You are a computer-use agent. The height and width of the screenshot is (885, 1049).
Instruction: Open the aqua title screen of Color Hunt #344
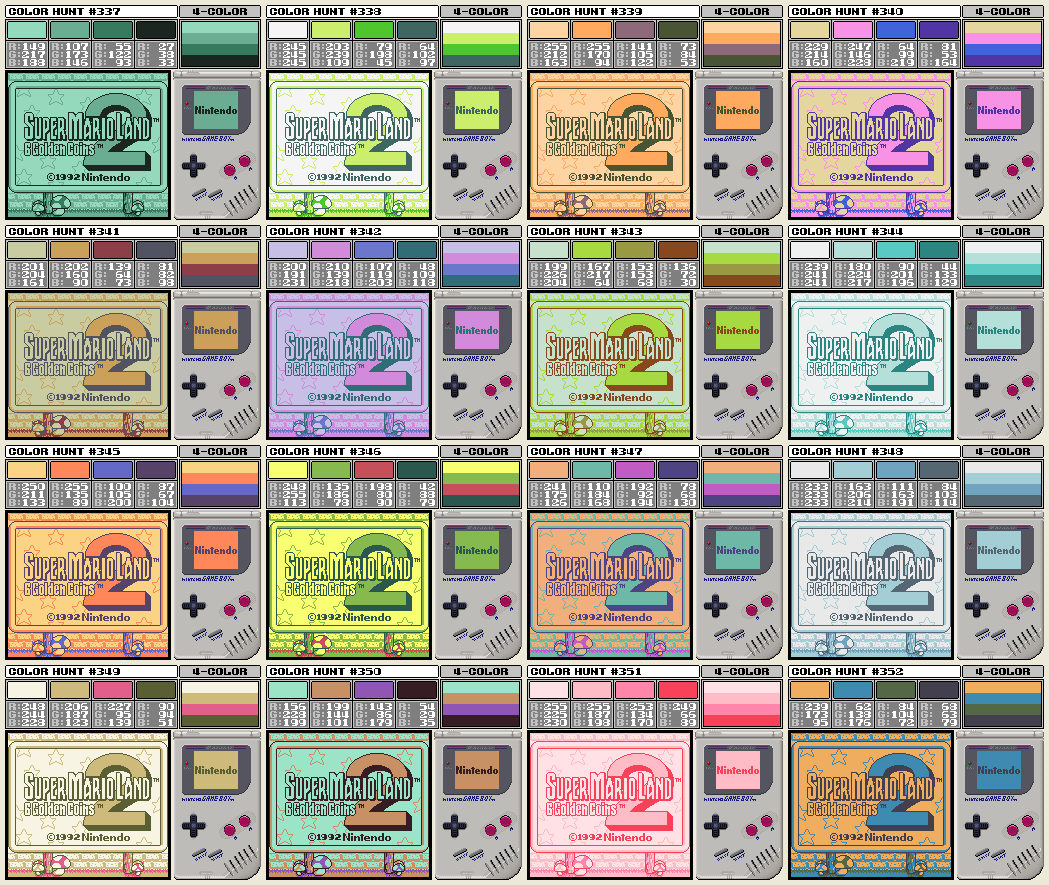coord(871,365)
